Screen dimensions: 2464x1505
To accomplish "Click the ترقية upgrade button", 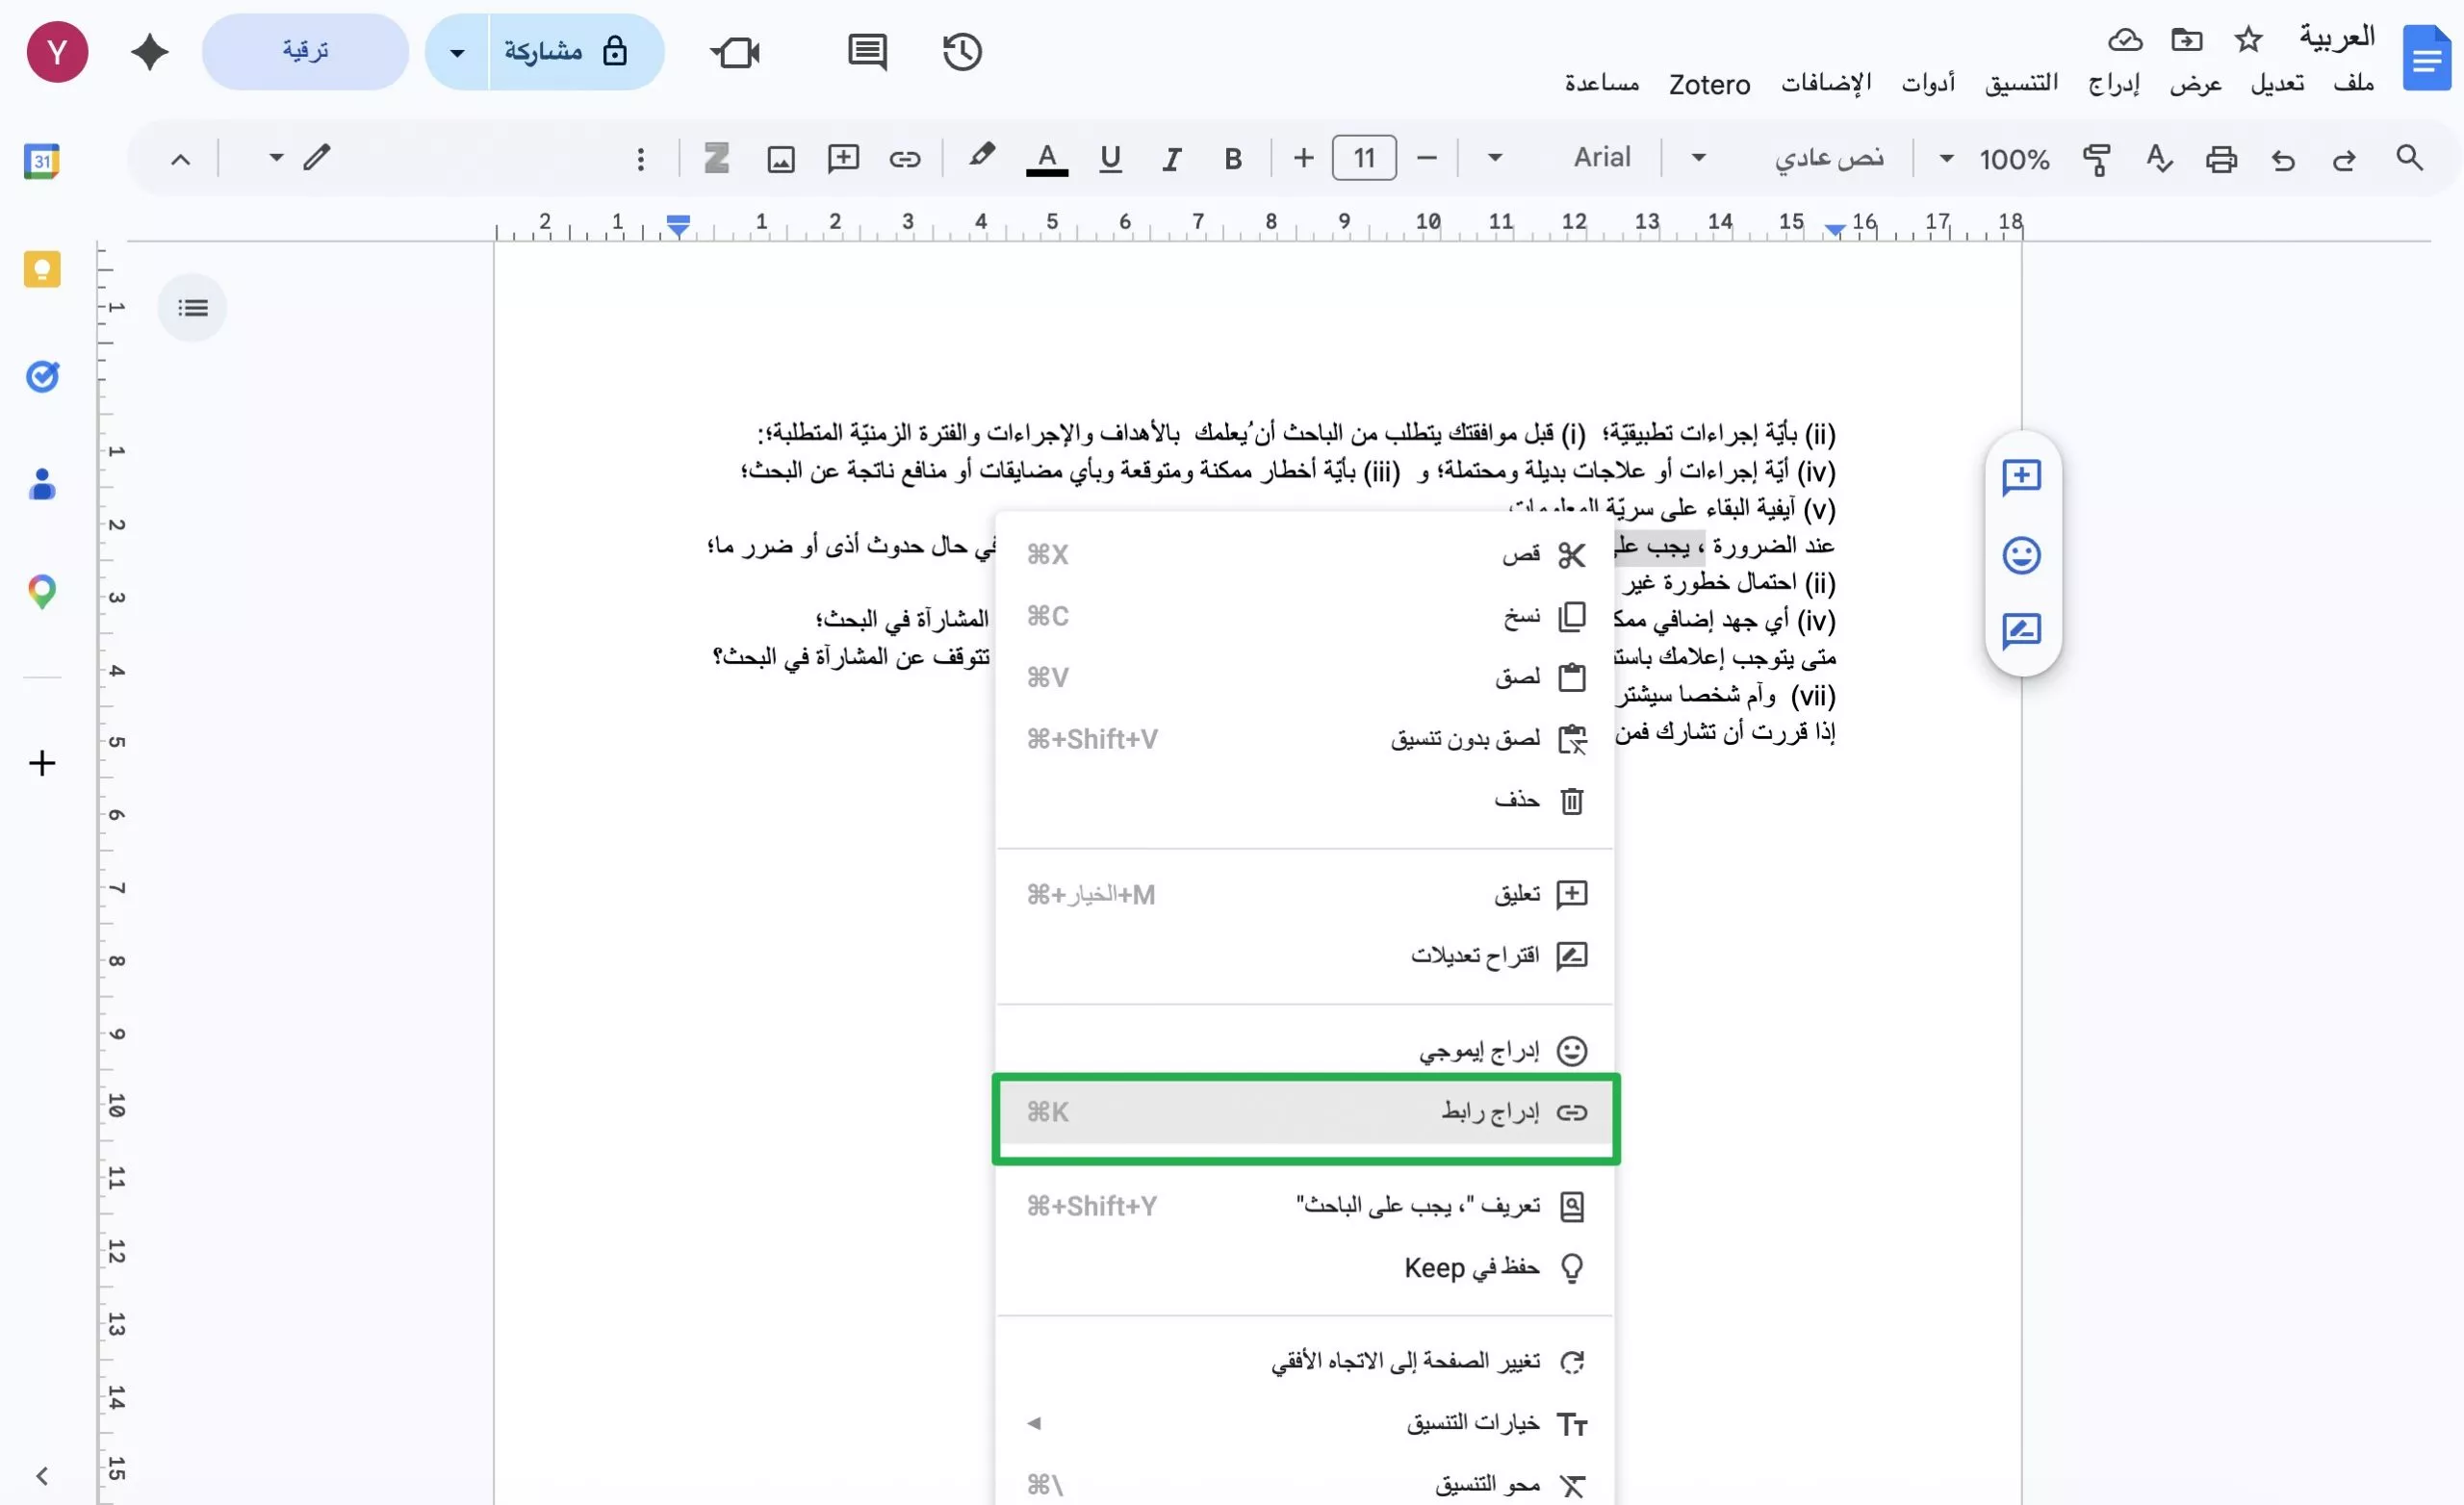I will (x=304, y=51).
